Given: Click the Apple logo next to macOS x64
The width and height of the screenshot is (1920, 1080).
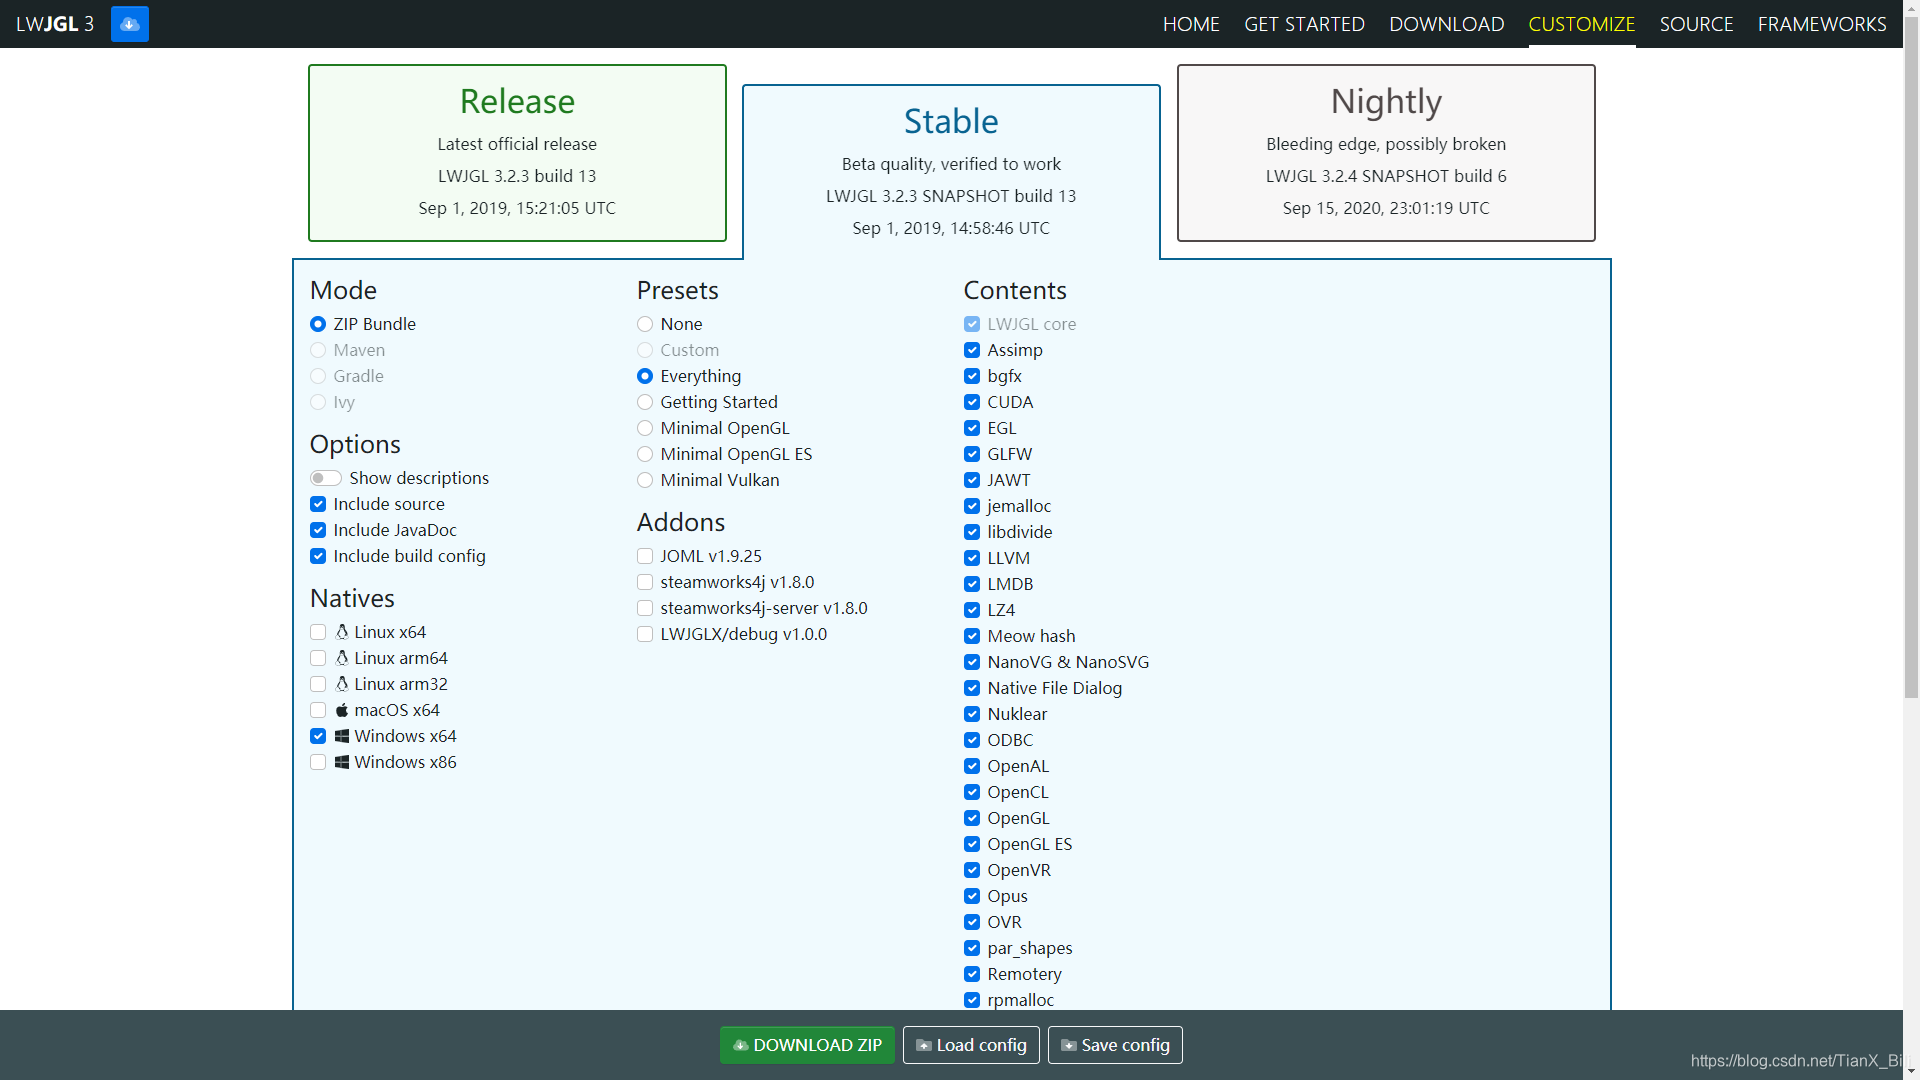Looking at the screenshot, I should click(x=342, y=710).
